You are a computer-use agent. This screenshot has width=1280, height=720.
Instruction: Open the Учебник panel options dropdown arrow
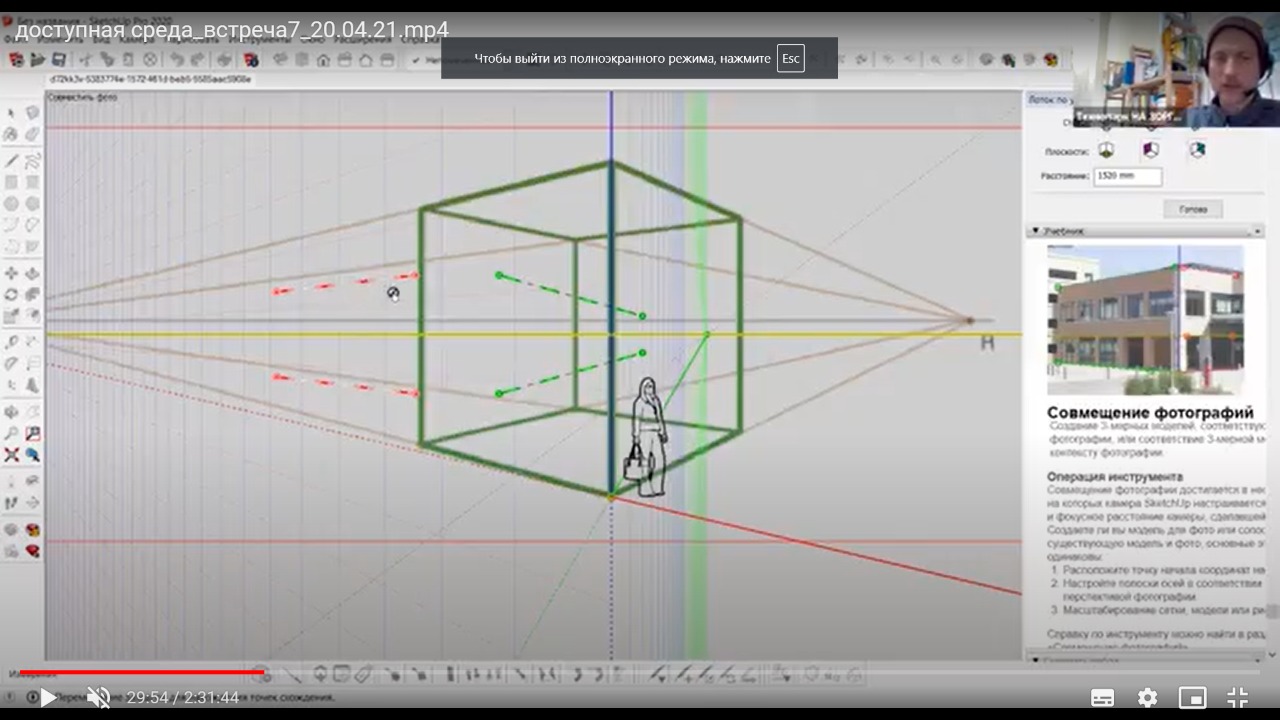pyautogui.click(x=1257, y=231)
